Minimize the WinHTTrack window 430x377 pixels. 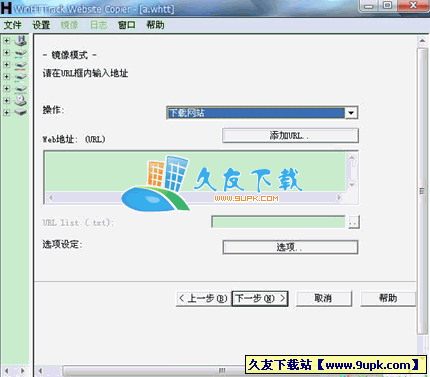click(x=369, y=6)
